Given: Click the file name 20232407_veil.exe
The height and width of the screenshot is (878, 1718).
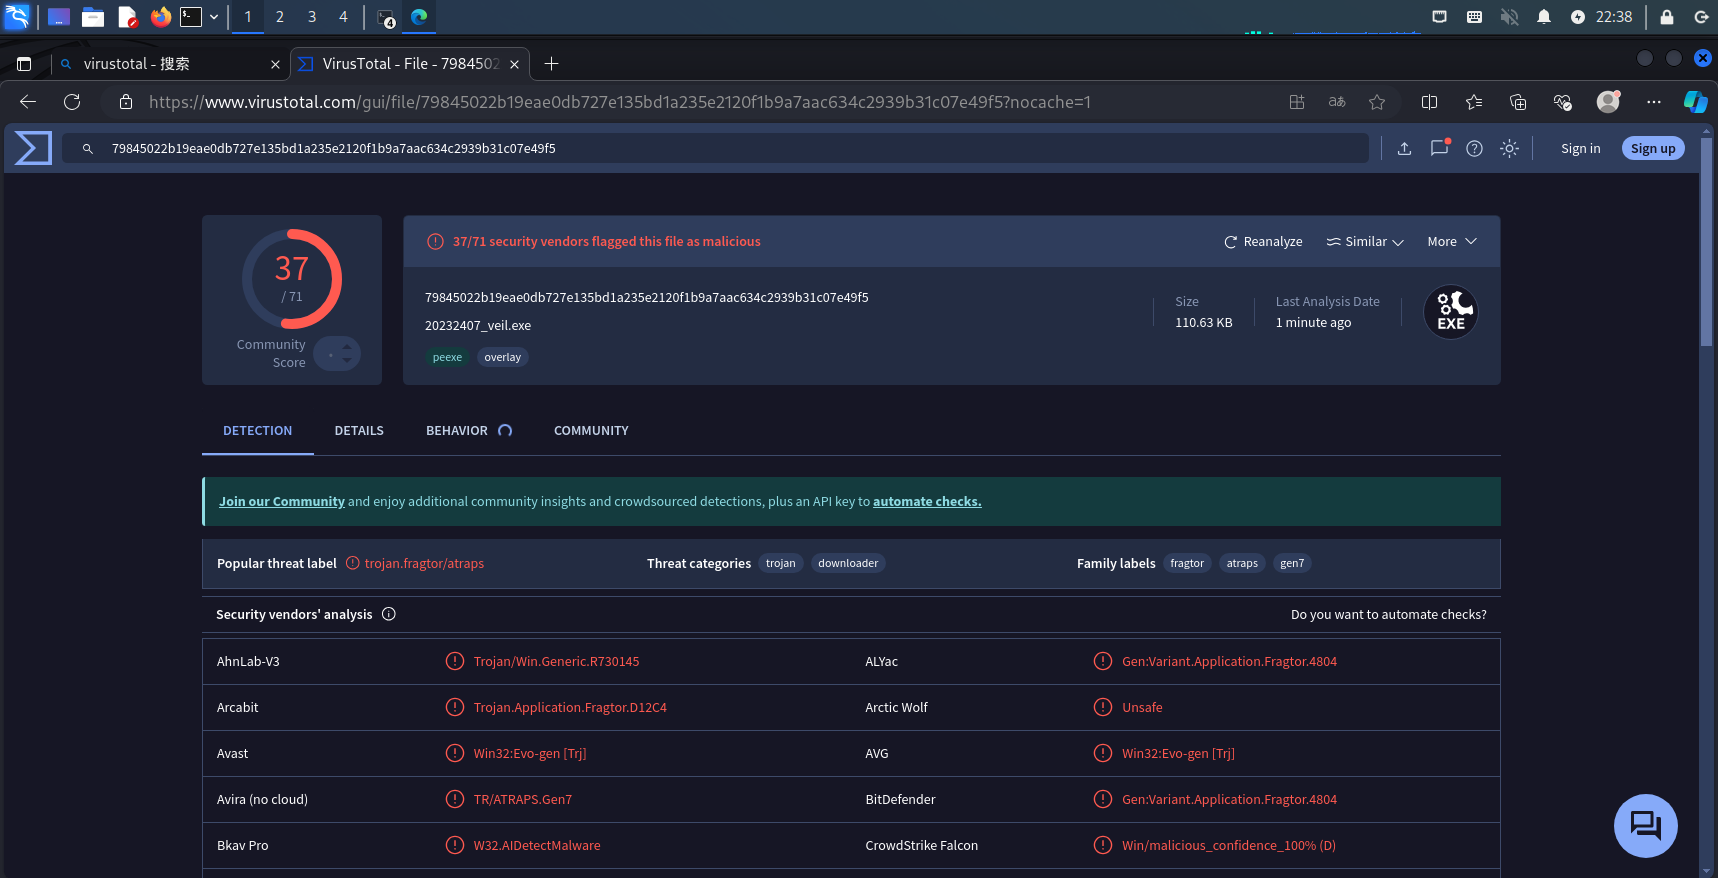Looking at the screenshot, I should [x=478, y=326].
